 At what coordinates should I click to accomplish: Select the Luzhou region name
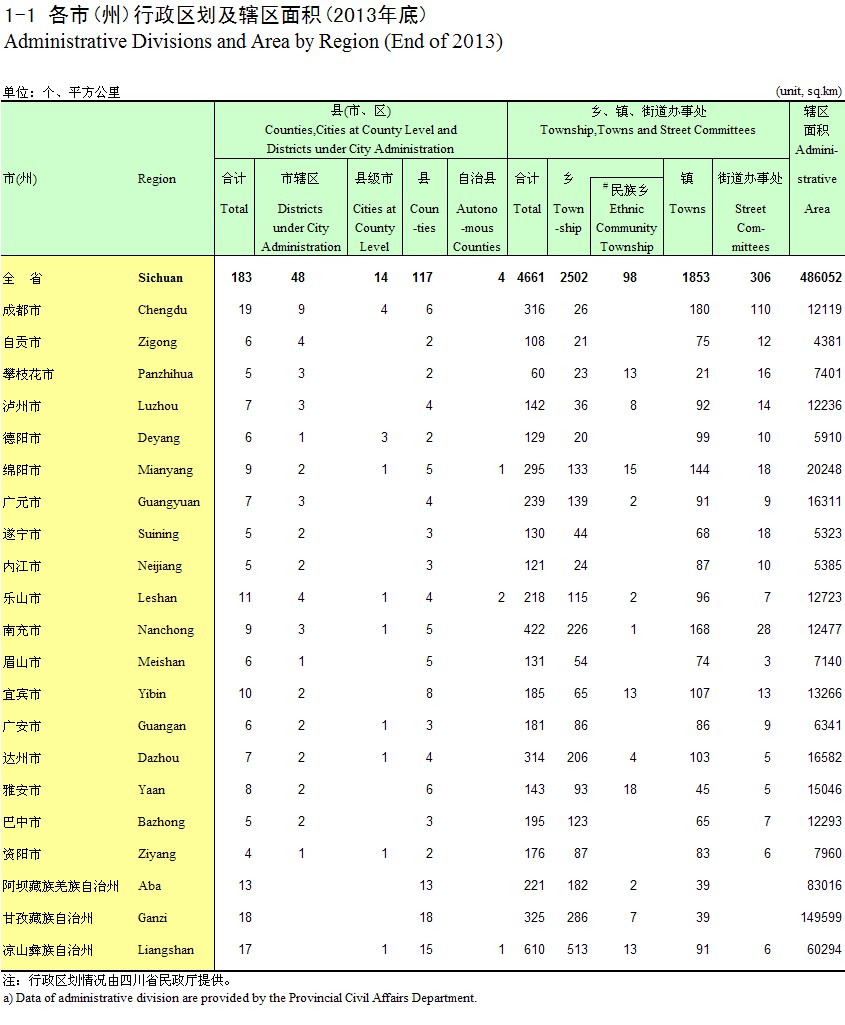[157, 406]
